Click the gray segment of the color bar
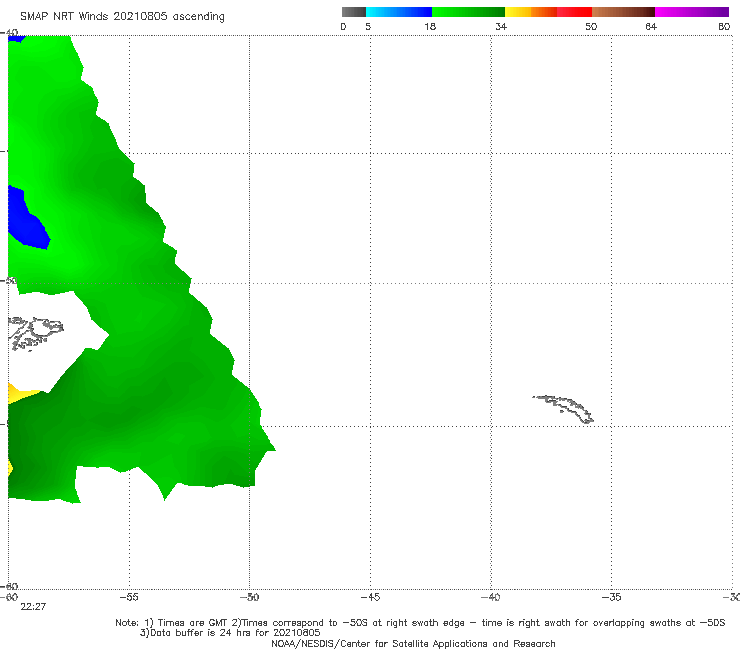 (353, 12)
